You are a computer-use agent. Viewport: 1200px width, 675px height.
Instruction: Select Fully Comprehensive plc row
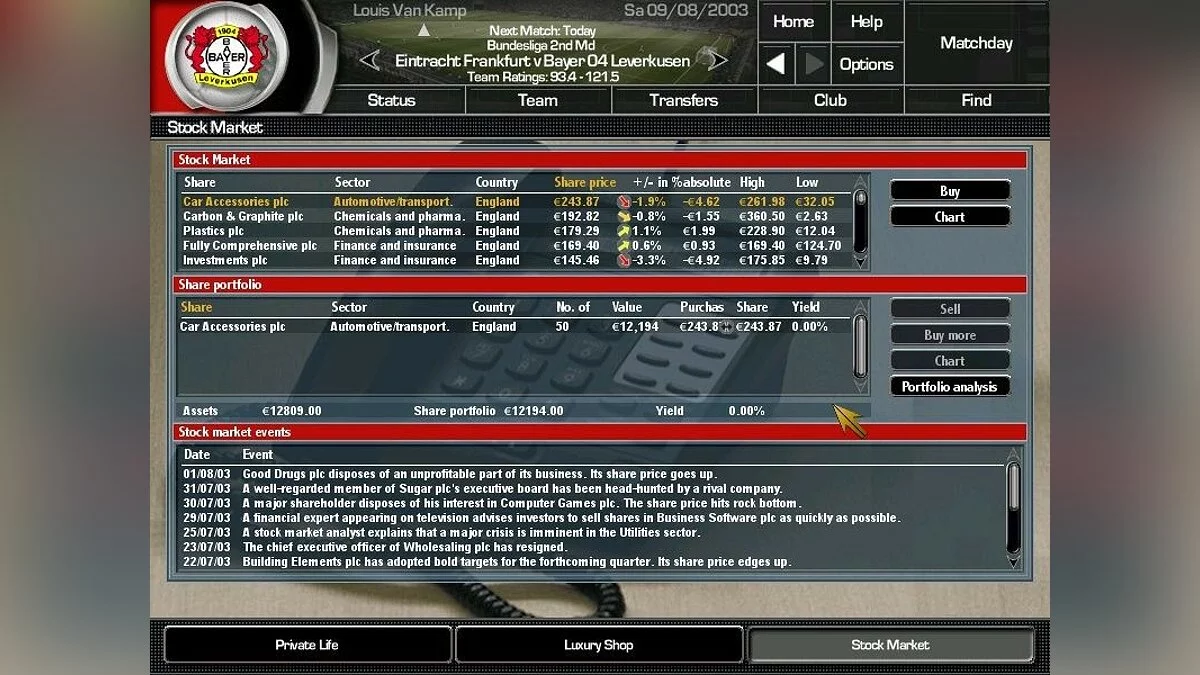click(x=514, y=246)
